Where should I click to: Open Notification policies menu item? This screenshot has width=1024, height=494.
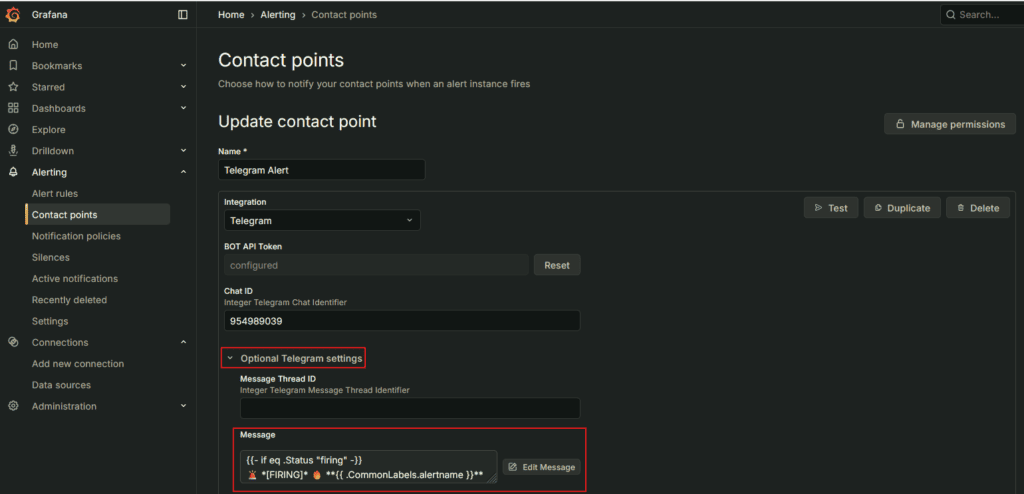pos(76,236)
